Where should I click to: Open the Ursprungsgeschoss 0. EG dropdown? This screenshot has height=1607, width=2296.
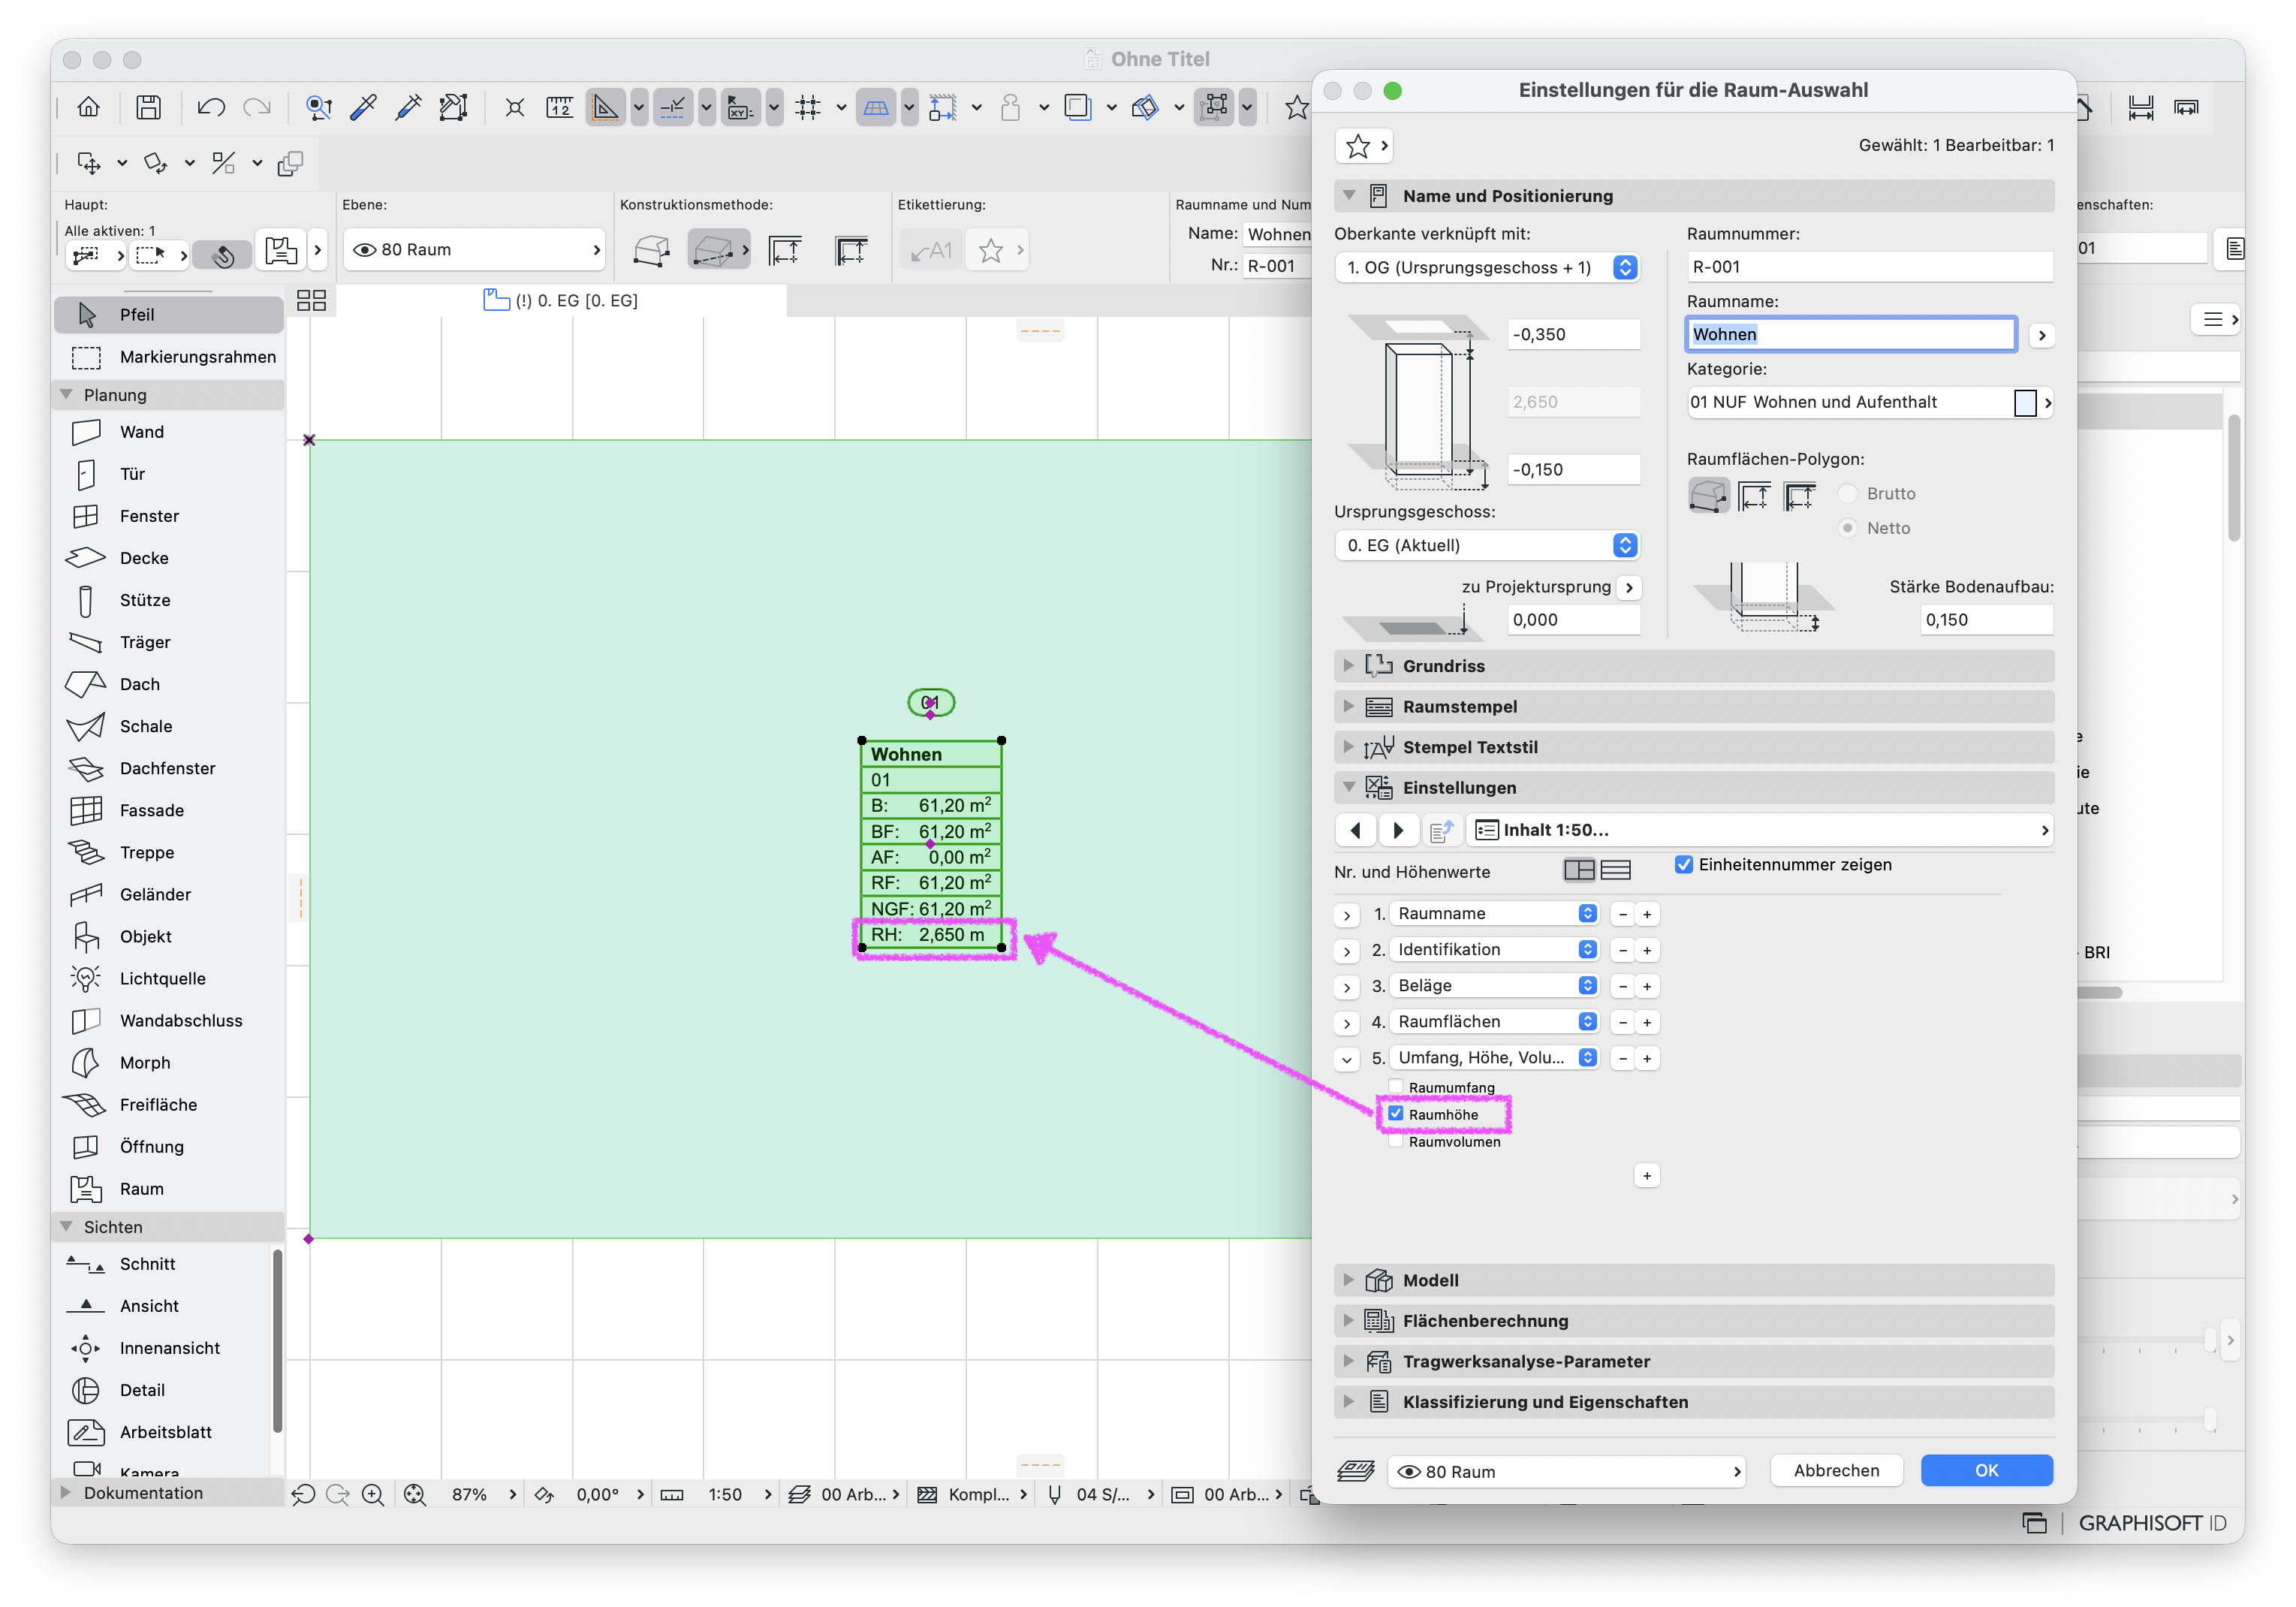click(1486, 545)
